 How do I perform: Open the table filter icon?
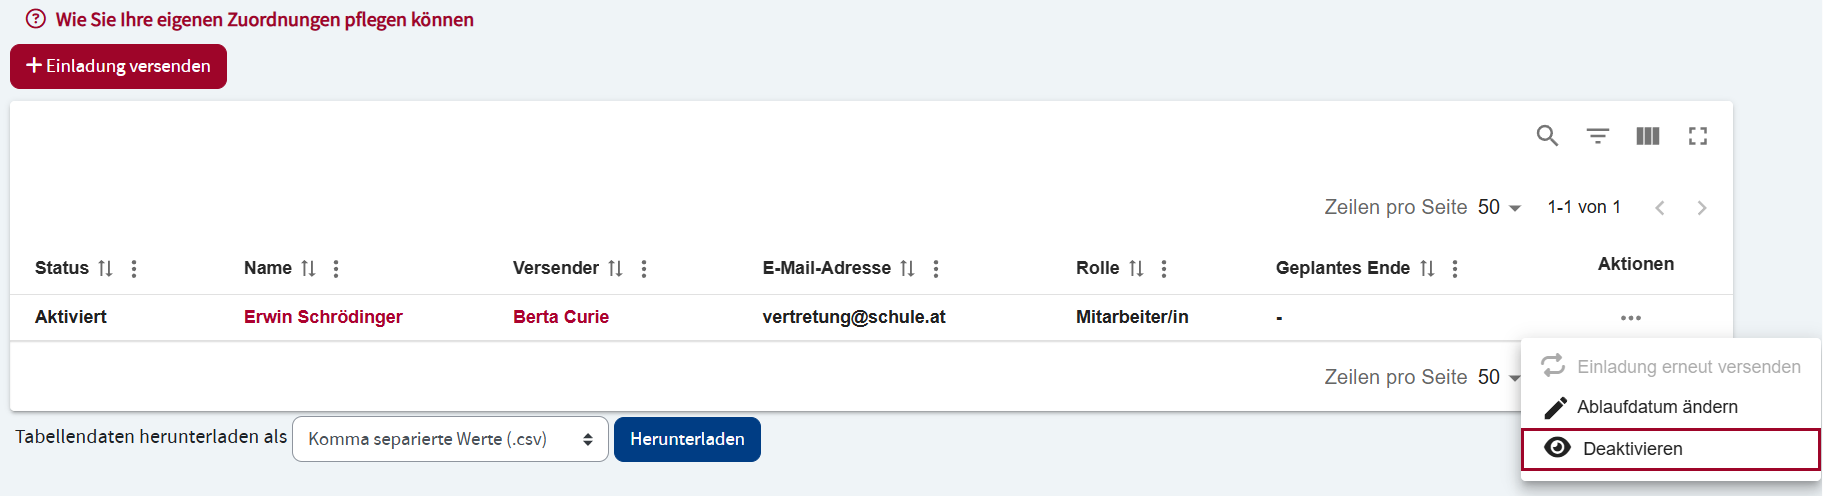coord(1598,136)
